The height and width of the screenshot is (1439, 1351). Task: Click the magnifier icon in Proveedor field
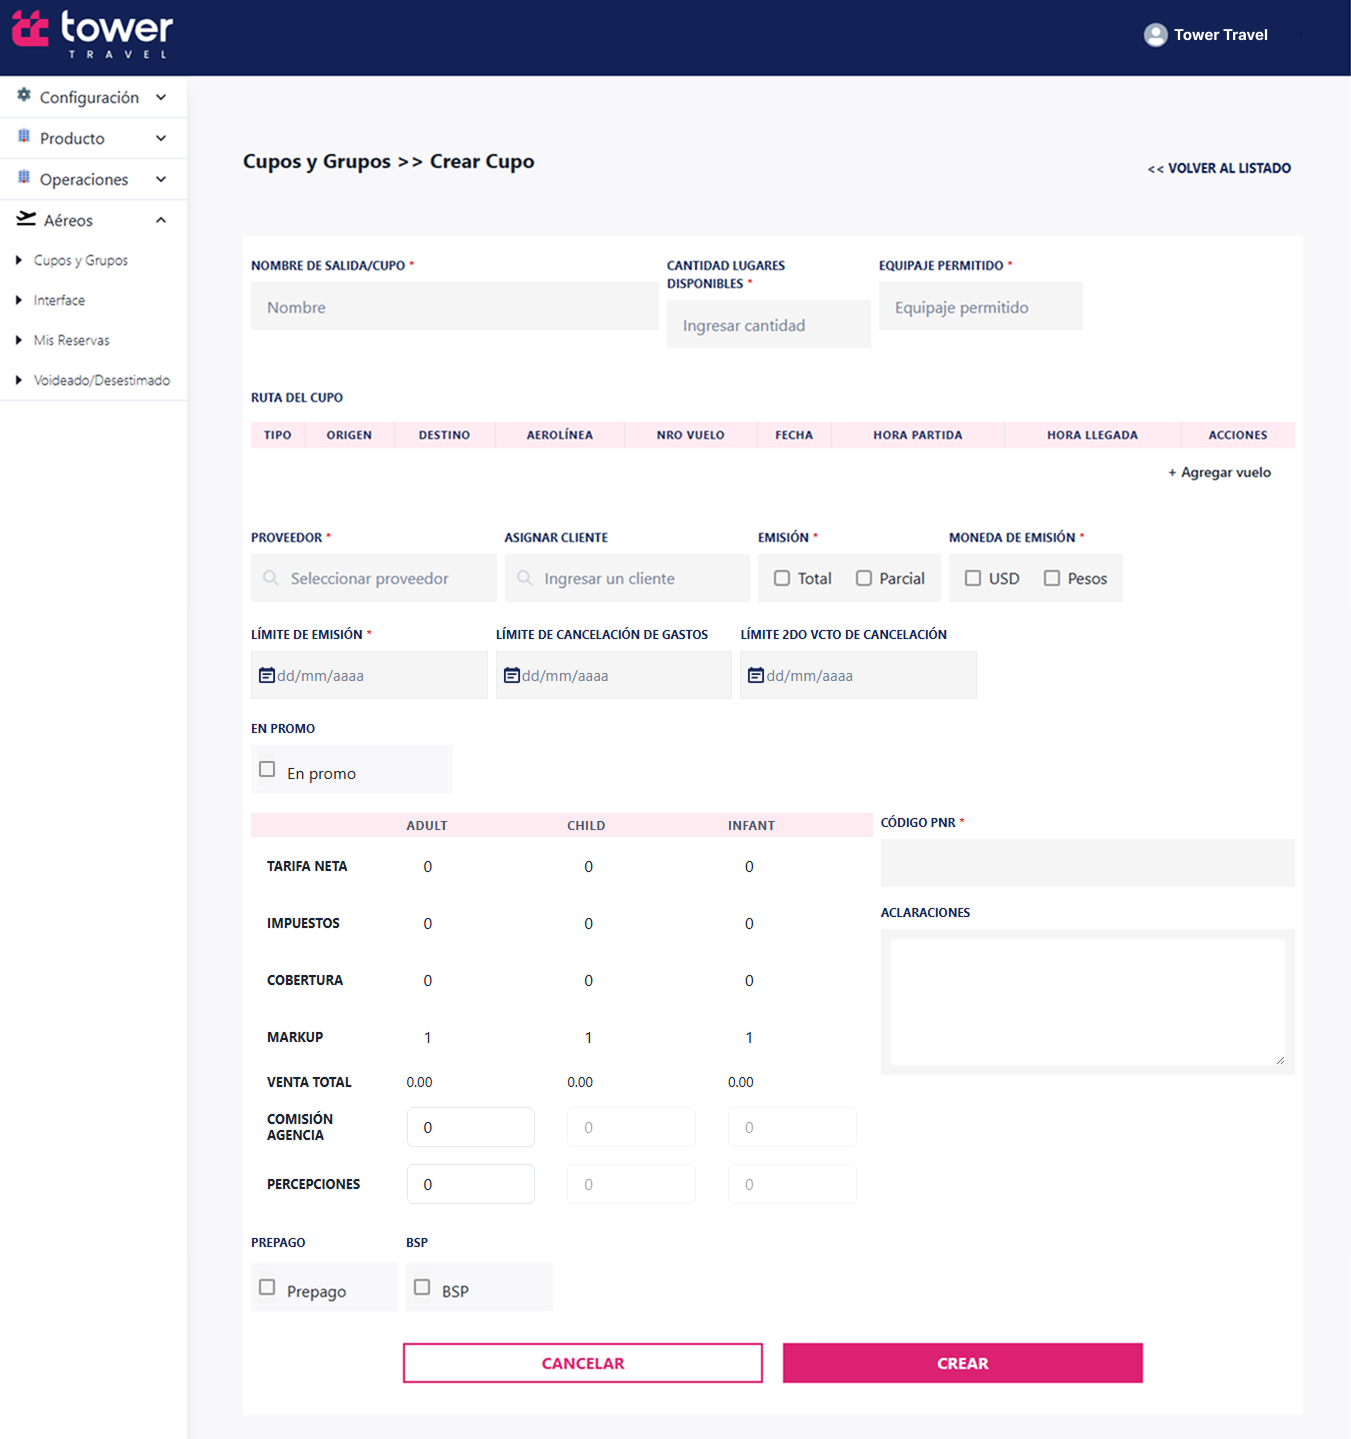pos(271,578)
